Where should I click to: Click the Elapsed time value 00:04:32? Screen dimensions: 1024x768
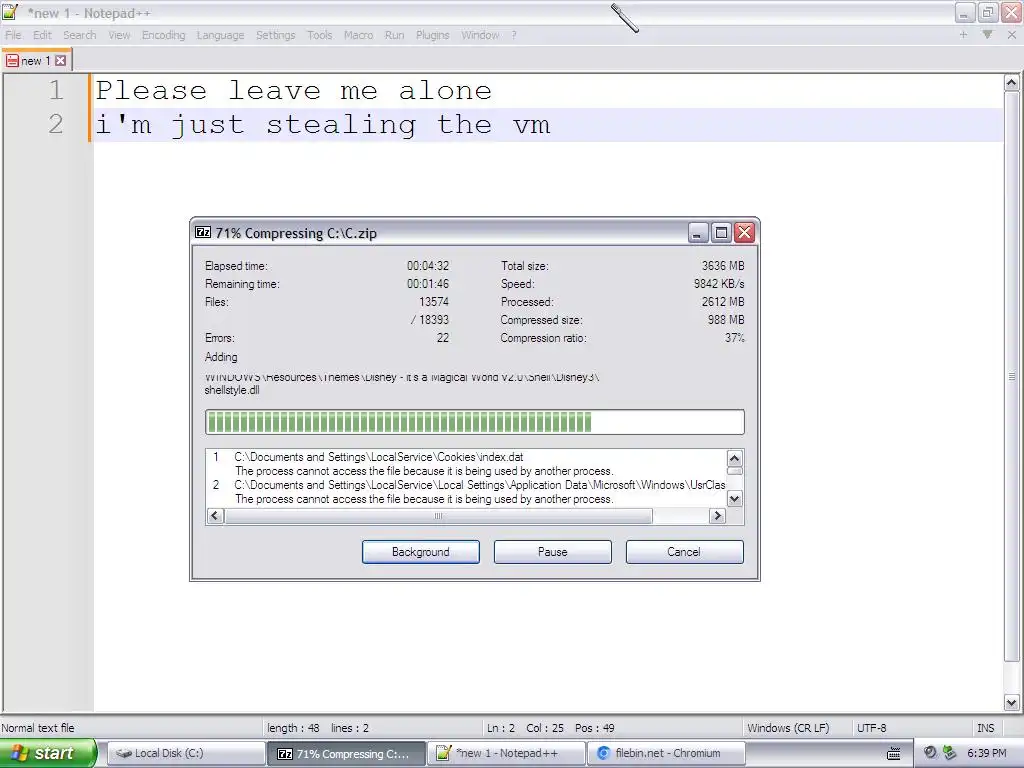click(428, 266)
